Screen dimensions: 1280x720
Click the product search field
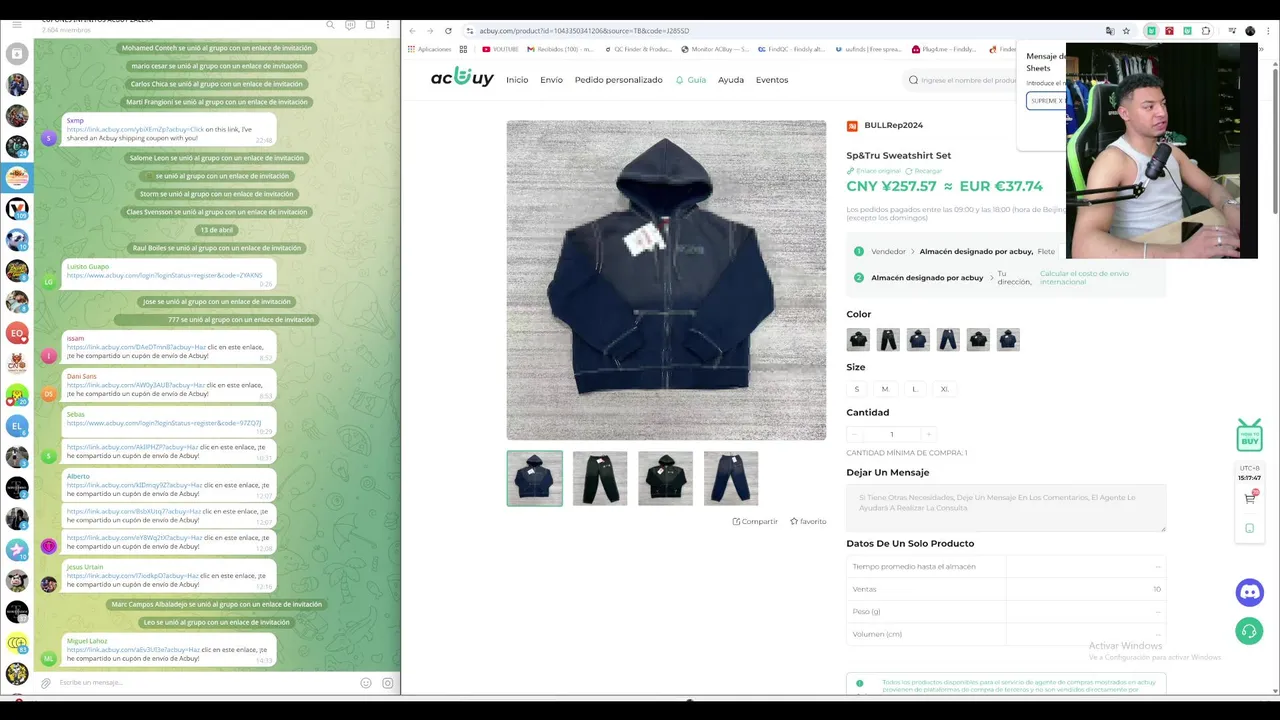click(962, 80)
